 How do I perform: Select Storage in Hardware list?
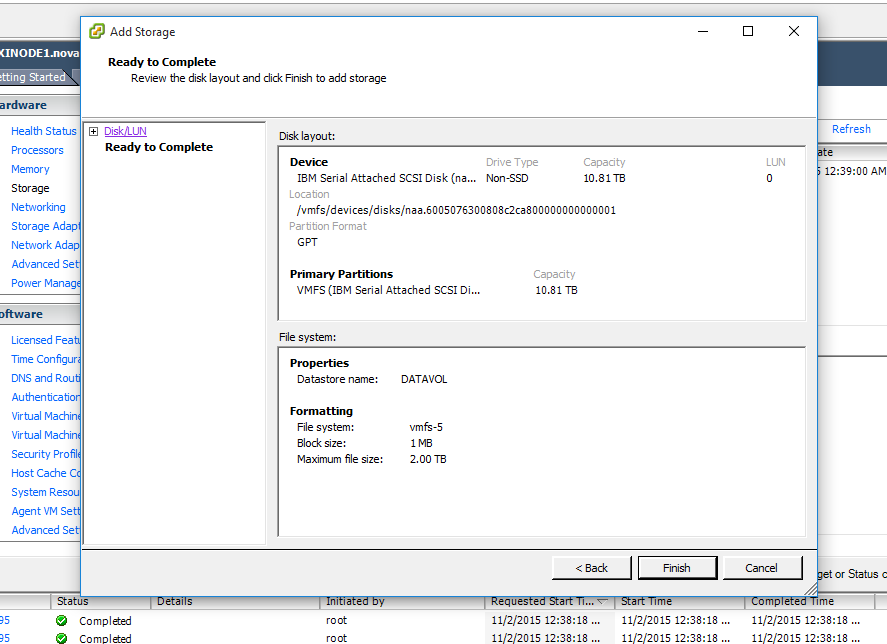click(30, 188)
